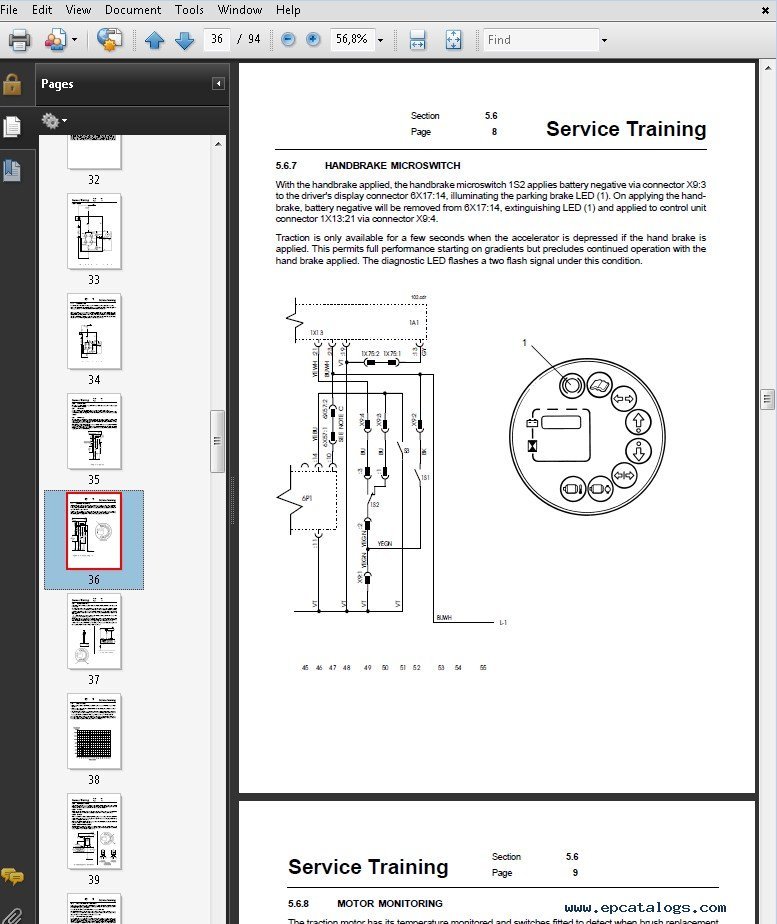Click the page 32 thumbnail label
The image size is (777, 924).
[x=94, y=179]
